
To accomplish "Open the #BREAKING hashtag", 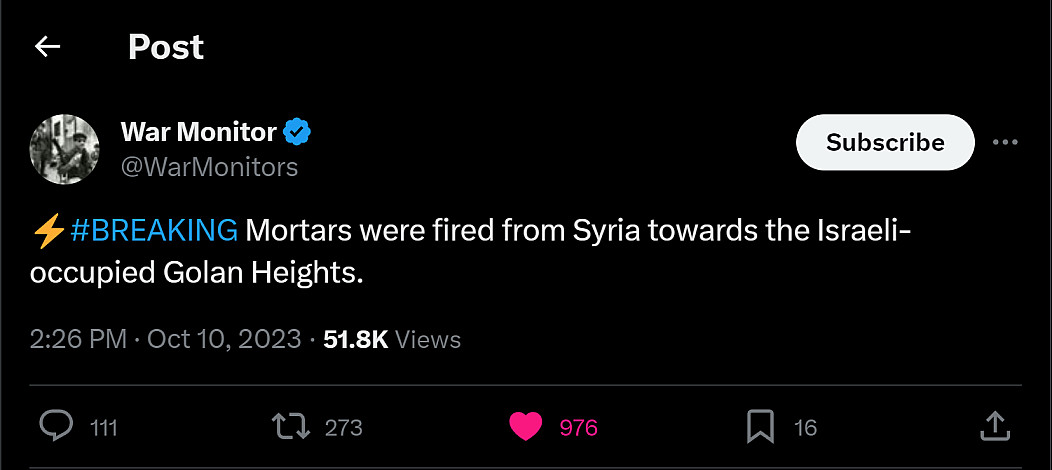I will 154,230.
